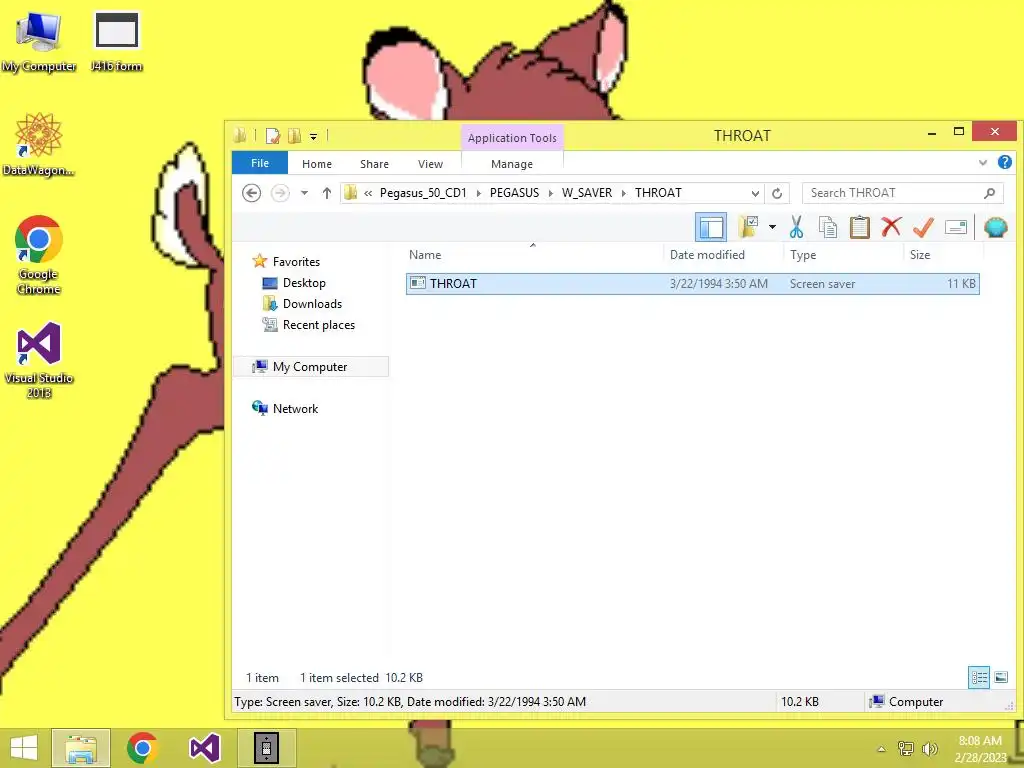This screenshot has width=1024, height=768.
Task: Open the recent locations dropdown
Action: (x=304, y=193)
